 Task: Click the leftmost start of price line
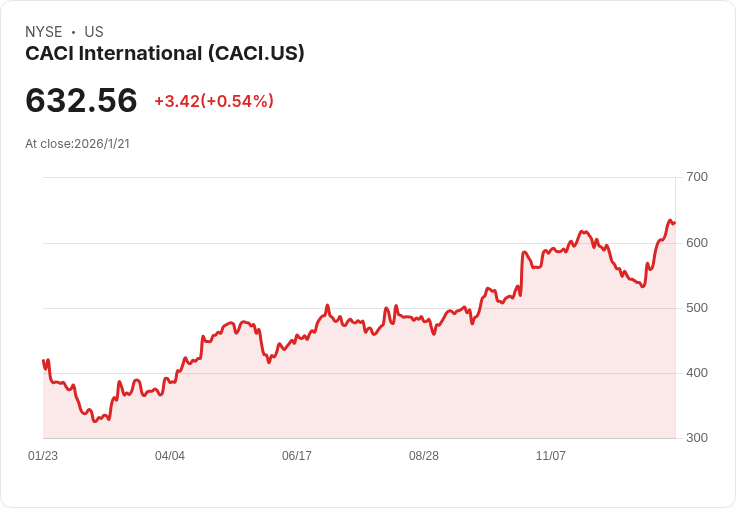(x=43, y=361)
